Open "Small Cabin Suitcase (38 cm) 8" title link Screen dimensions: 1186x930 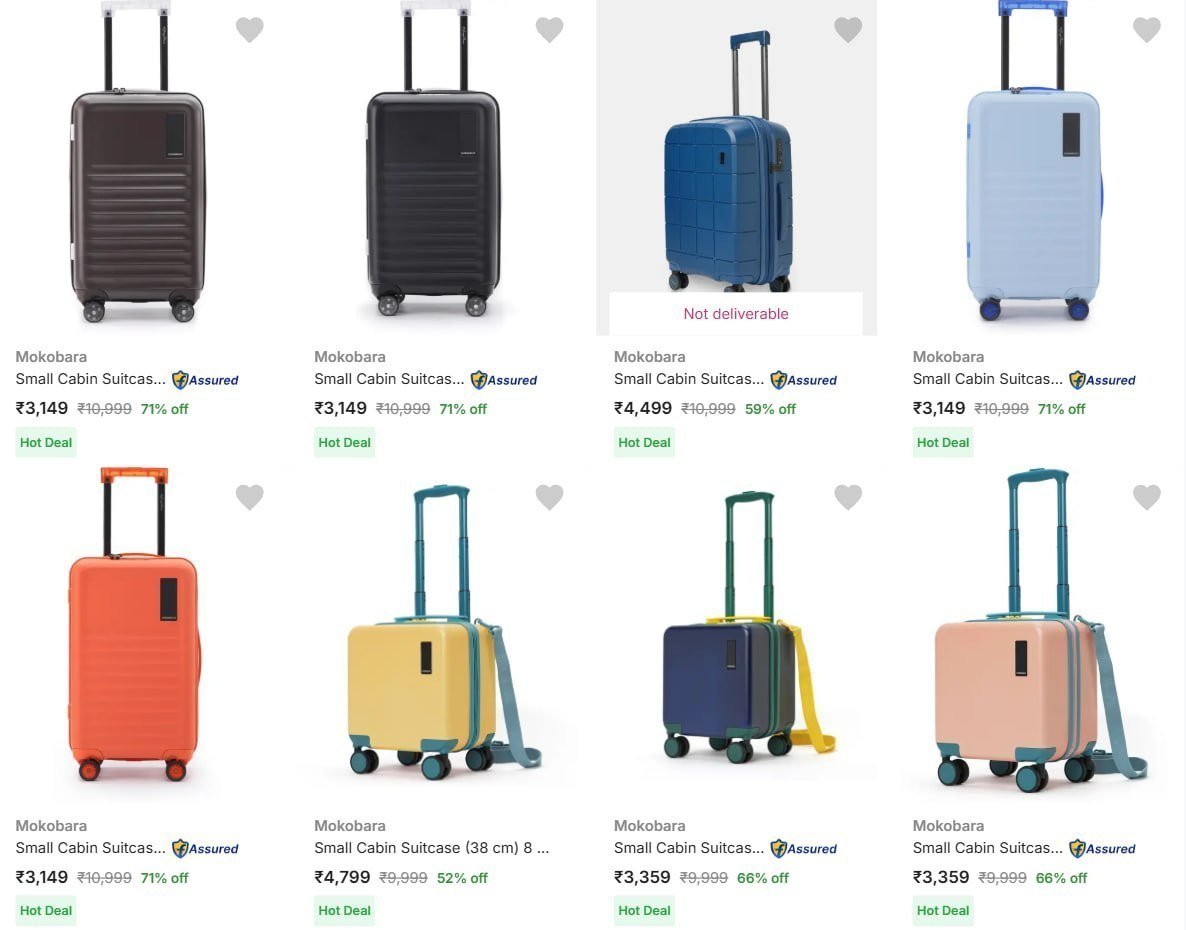coord(431,848)
